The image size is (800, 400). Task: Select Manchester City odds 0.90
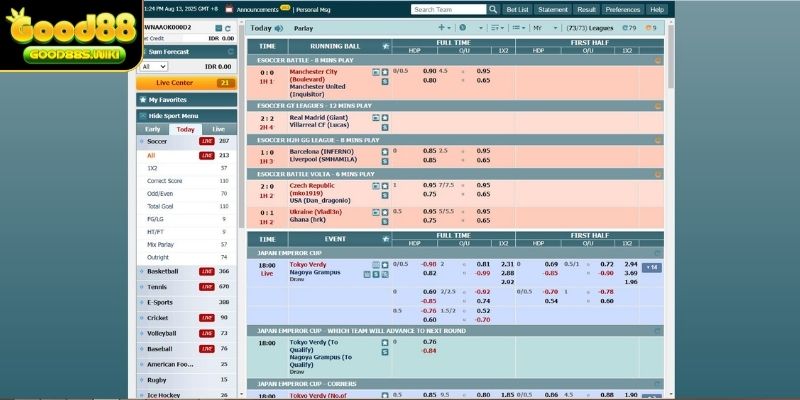(429, 71)
